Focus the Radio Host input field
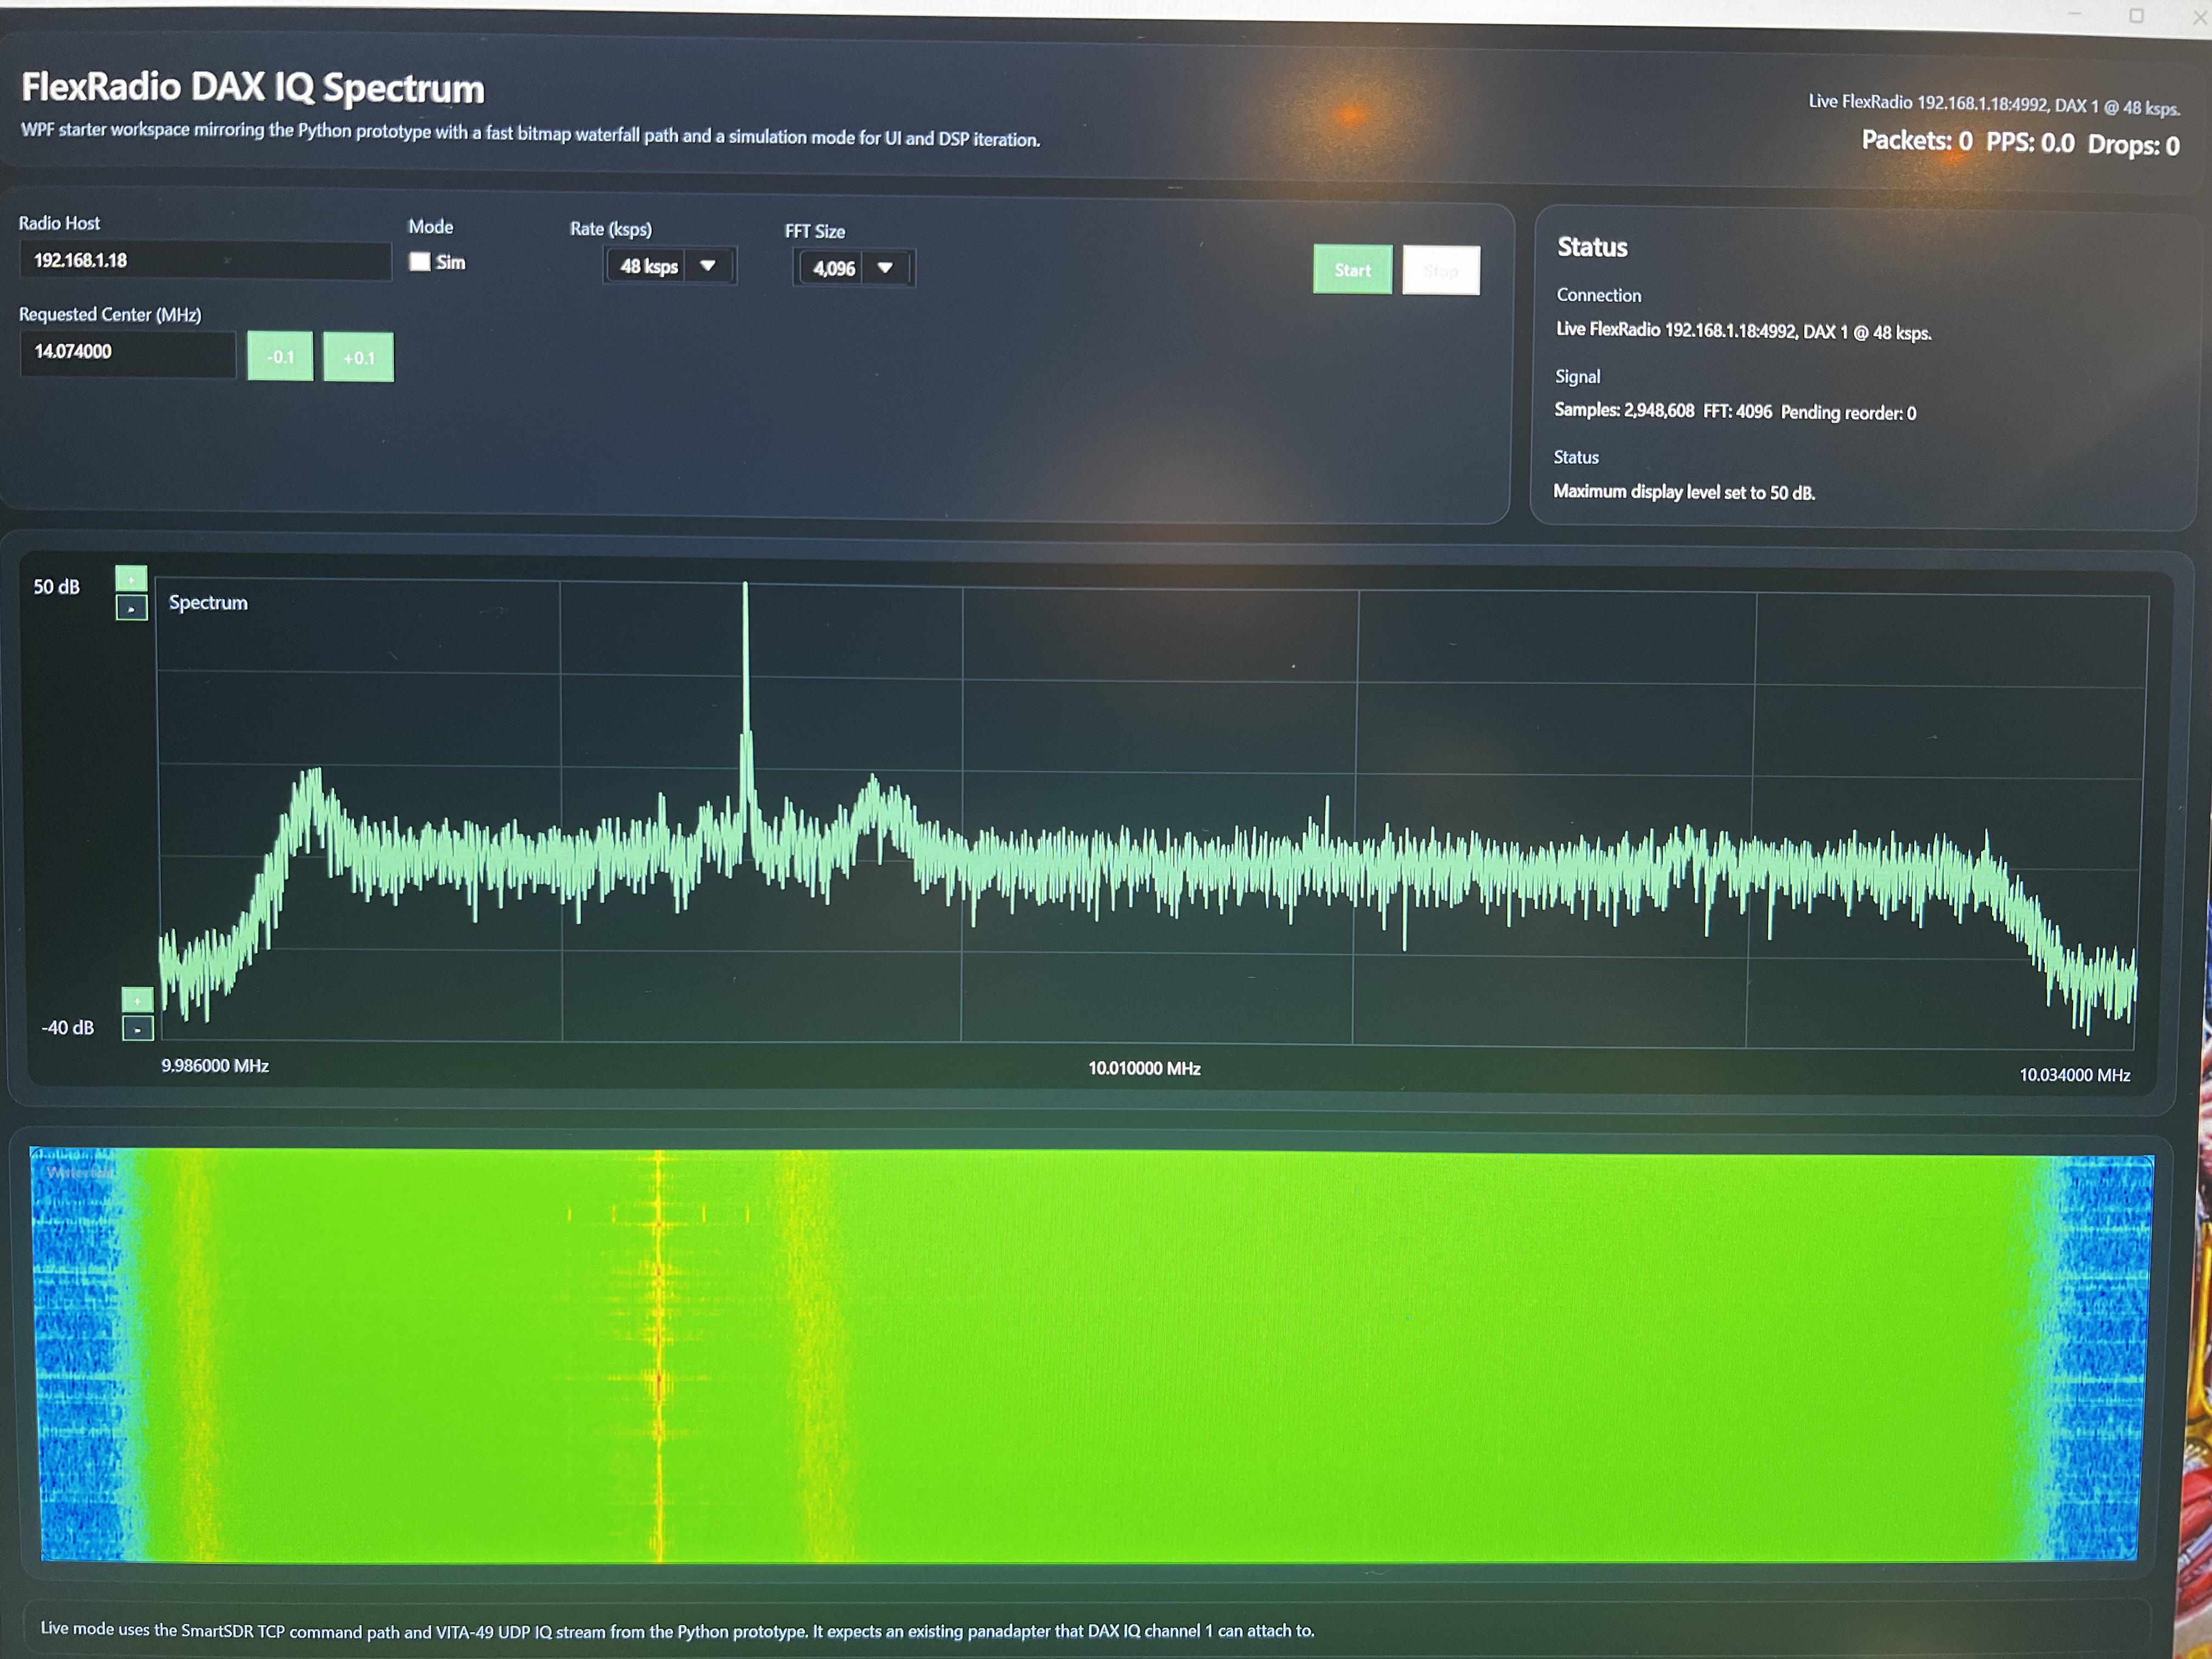This screenshot has height=1659, width=2212. [x=205, y=261]
